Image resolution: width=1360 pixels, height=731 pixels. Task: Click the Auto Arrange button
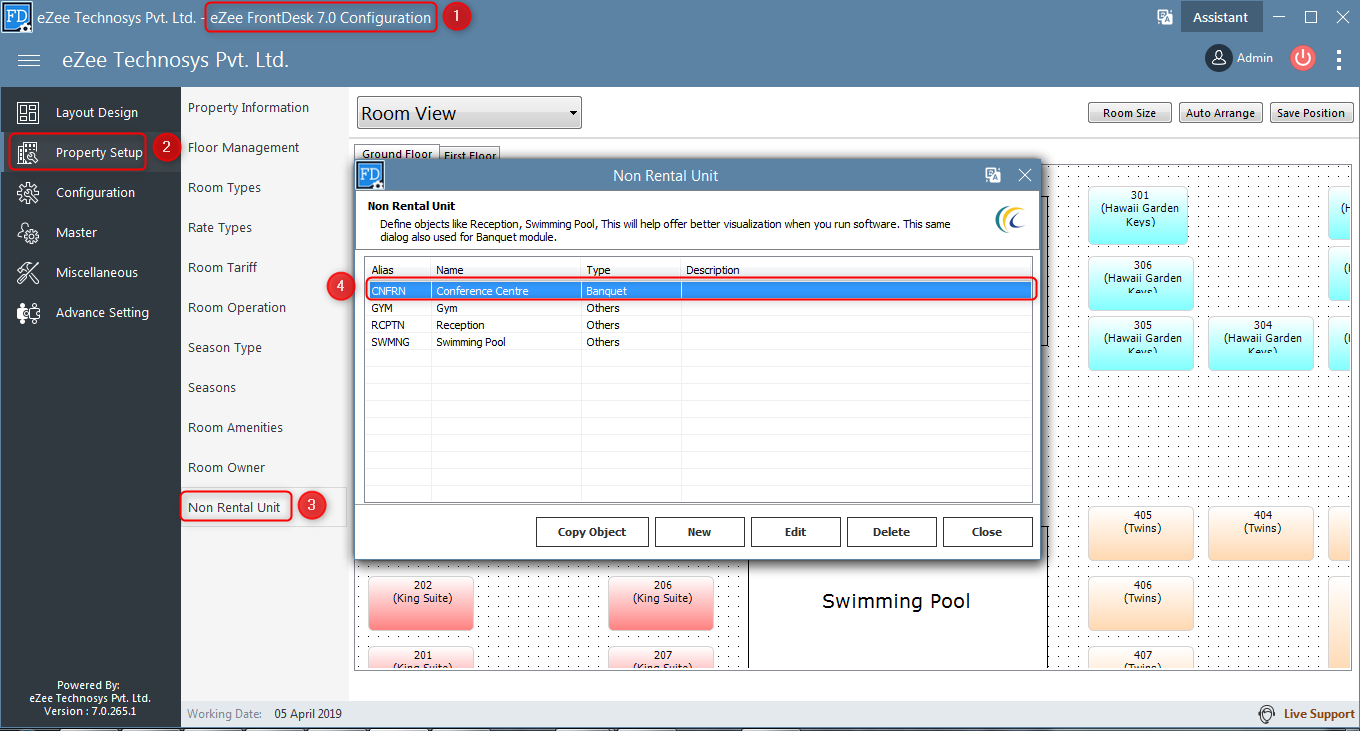tap(1220, 113)
